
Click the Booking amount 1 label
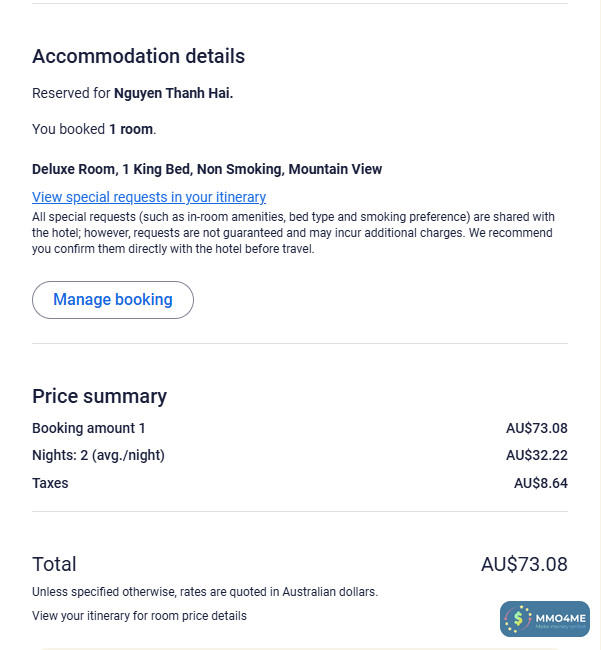click(x=89, y=428)
